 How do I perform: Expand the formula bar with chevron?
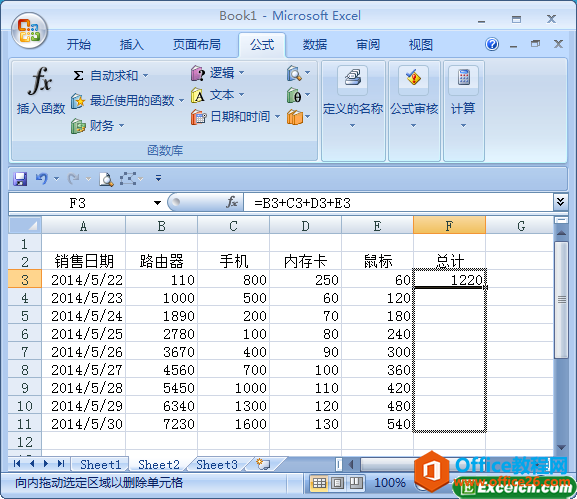(x=560, y=202)
